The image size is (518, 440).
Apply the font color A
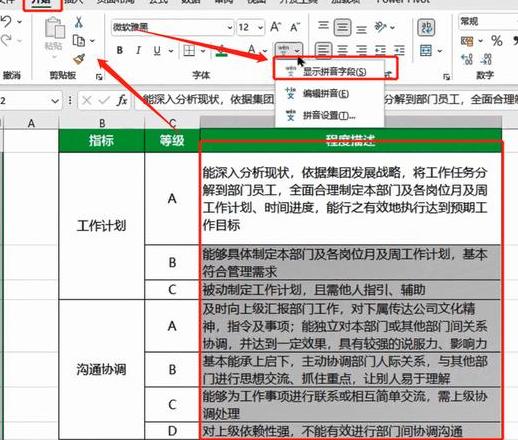252,50
